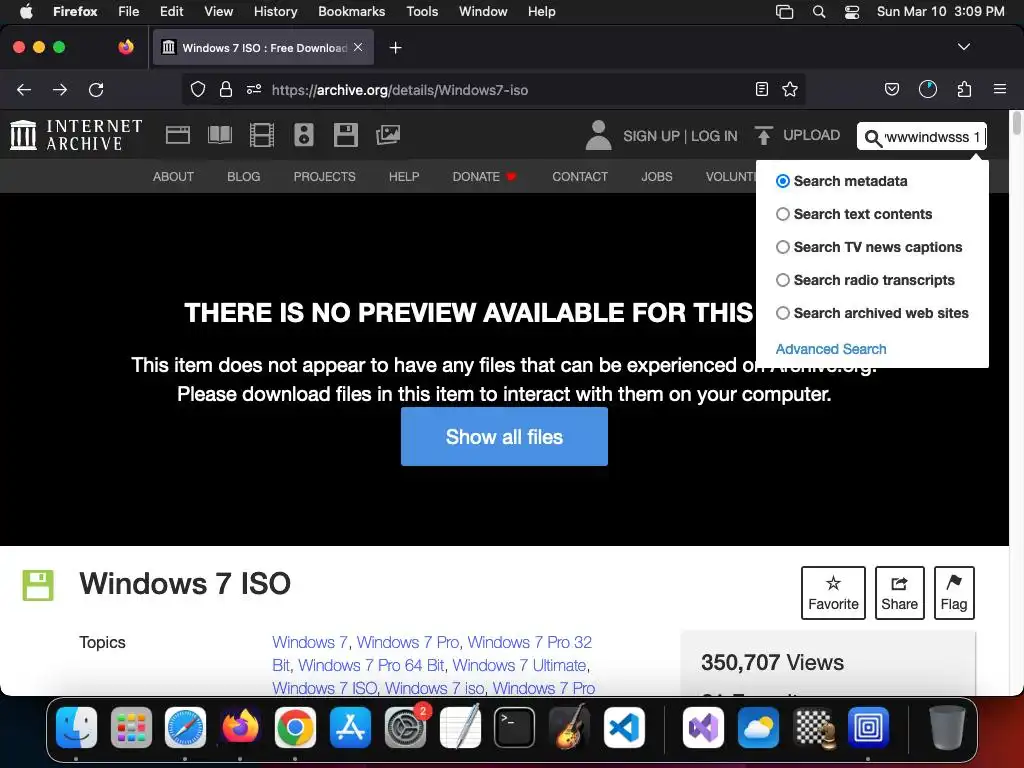Open the Pocket save icon
This screenshot has width=1024, height=768.
(x=892, y=89)
